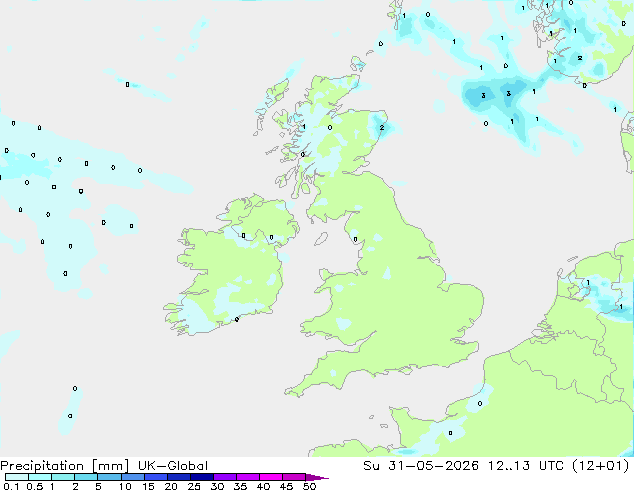Choose the 15–20 mm legend swatch

click(155, 477)
